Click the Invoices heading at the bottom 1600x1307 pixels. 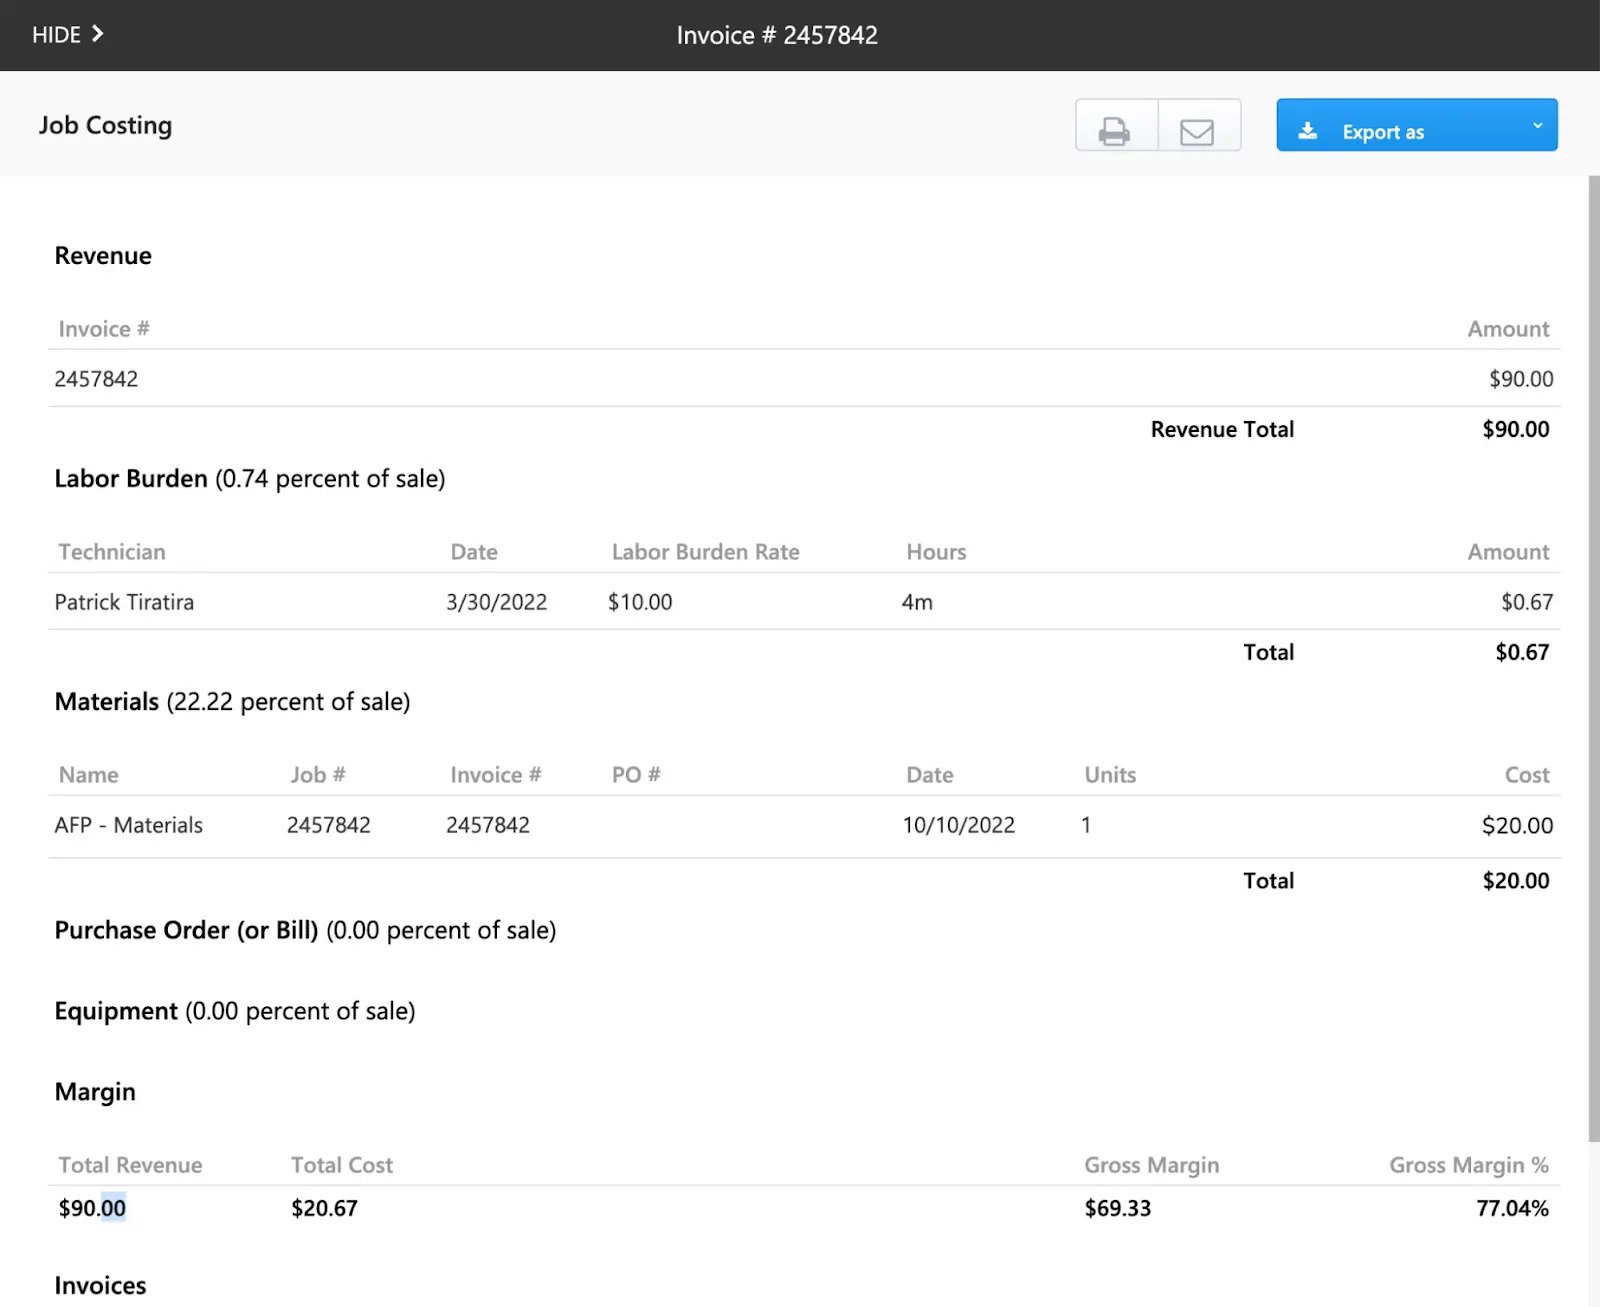pos(100,1285)
